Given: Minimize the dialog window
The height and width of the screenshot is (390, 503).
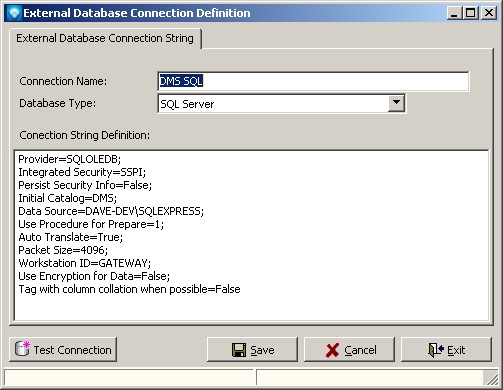Looking at the screenshot, I should (454, 13).
